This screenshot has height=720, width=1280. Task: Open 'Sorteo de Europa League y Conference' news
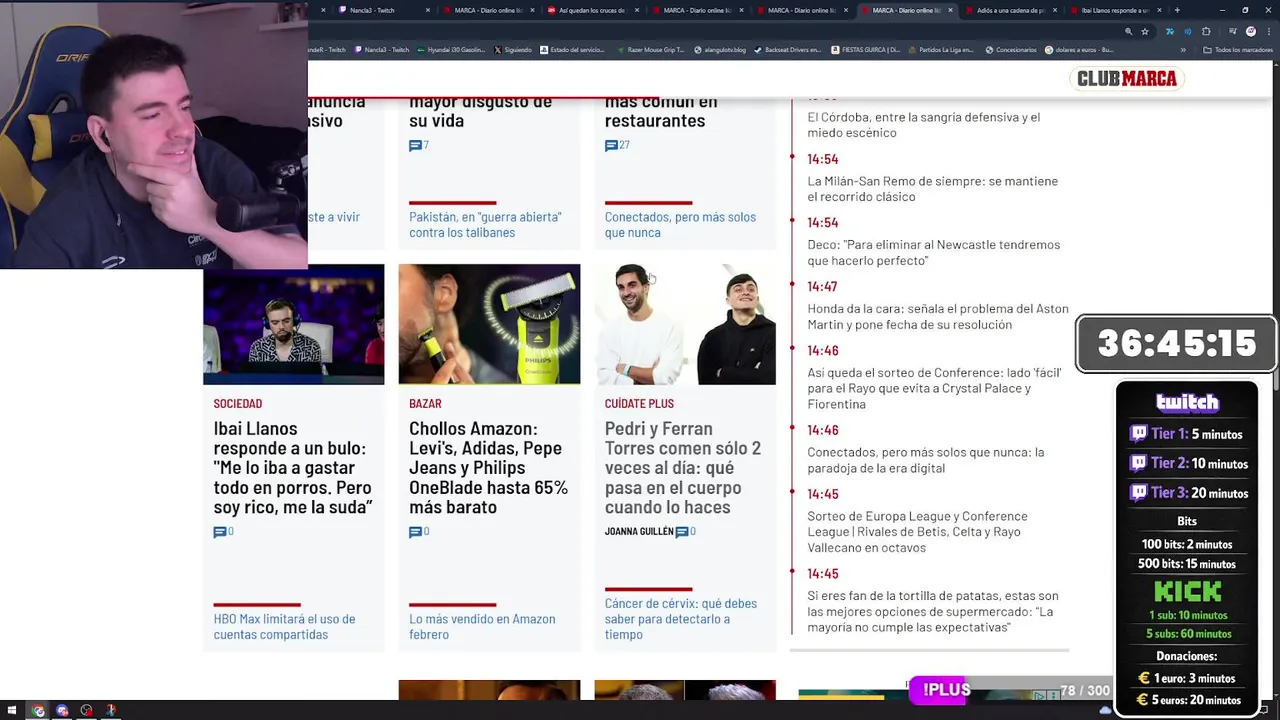(917, 531)
